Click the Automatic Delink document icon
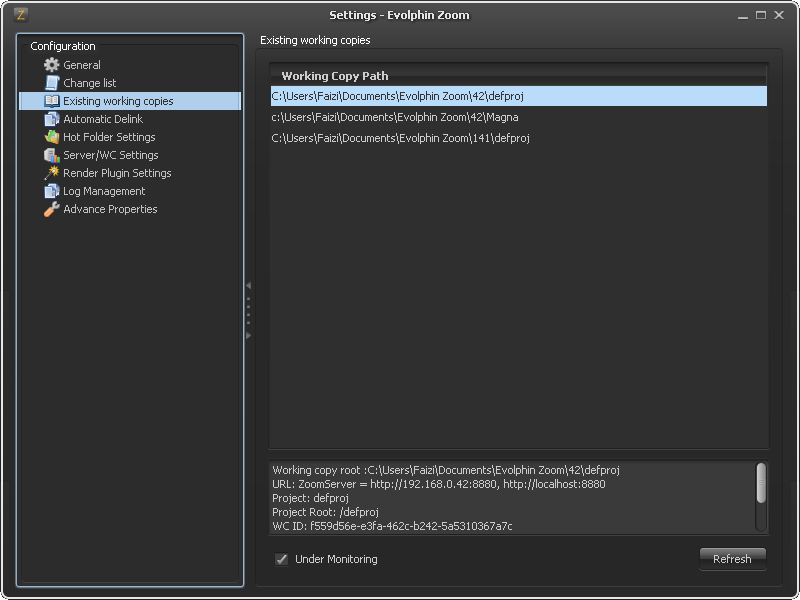The width and height of the screenshot is (800, 600). [x=52, y=119]
